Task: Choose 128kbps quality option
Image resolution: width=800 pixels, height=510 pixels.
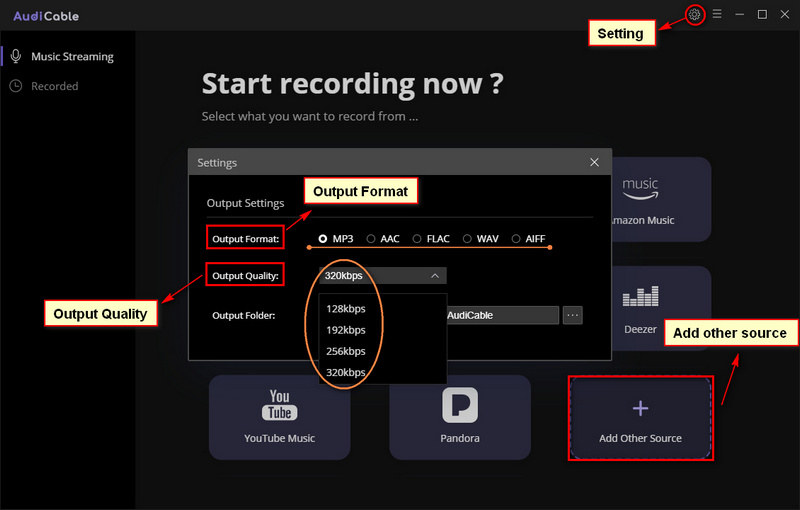Action: [x=346, y=309]
